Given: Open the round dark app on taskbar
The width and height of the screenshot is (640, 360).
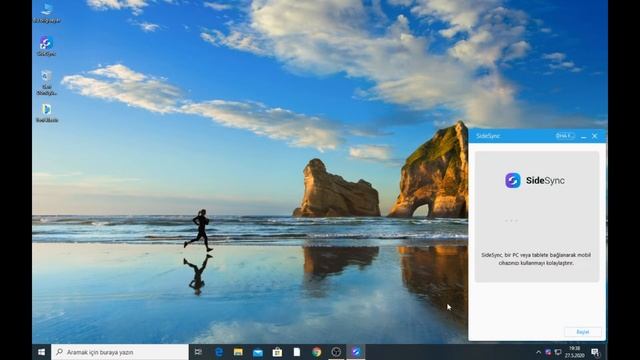Looking at the screenshot, I should [x=336, y=352].
